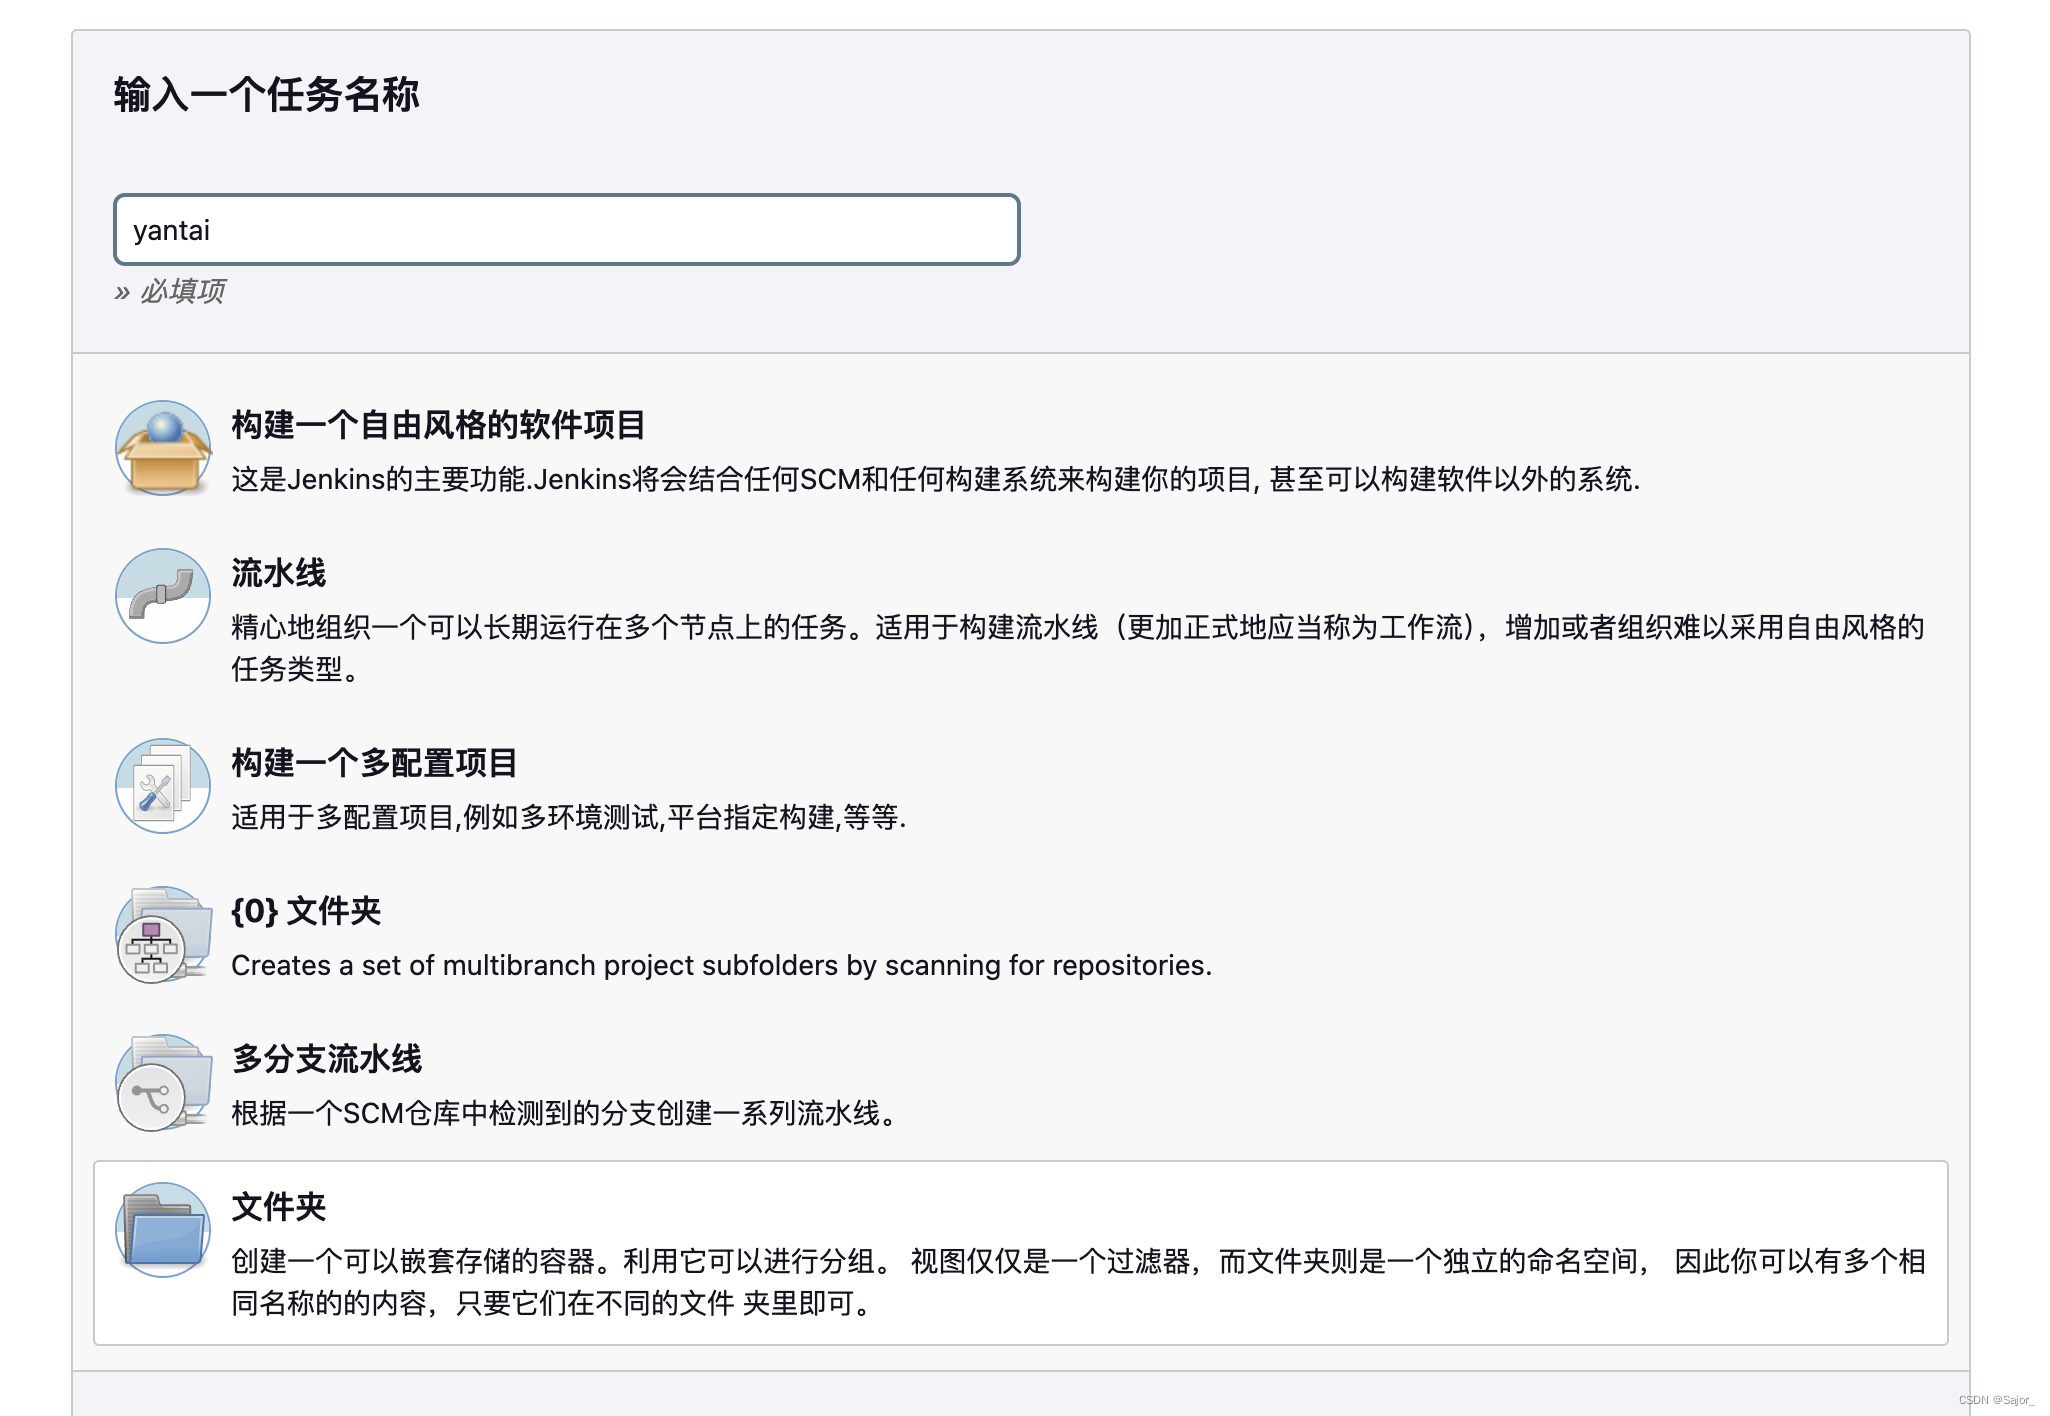This screenshot has height=1416, width=2050.
Task: Click 'Creates a set of multibranch' description
Action: tap(721, 966)
